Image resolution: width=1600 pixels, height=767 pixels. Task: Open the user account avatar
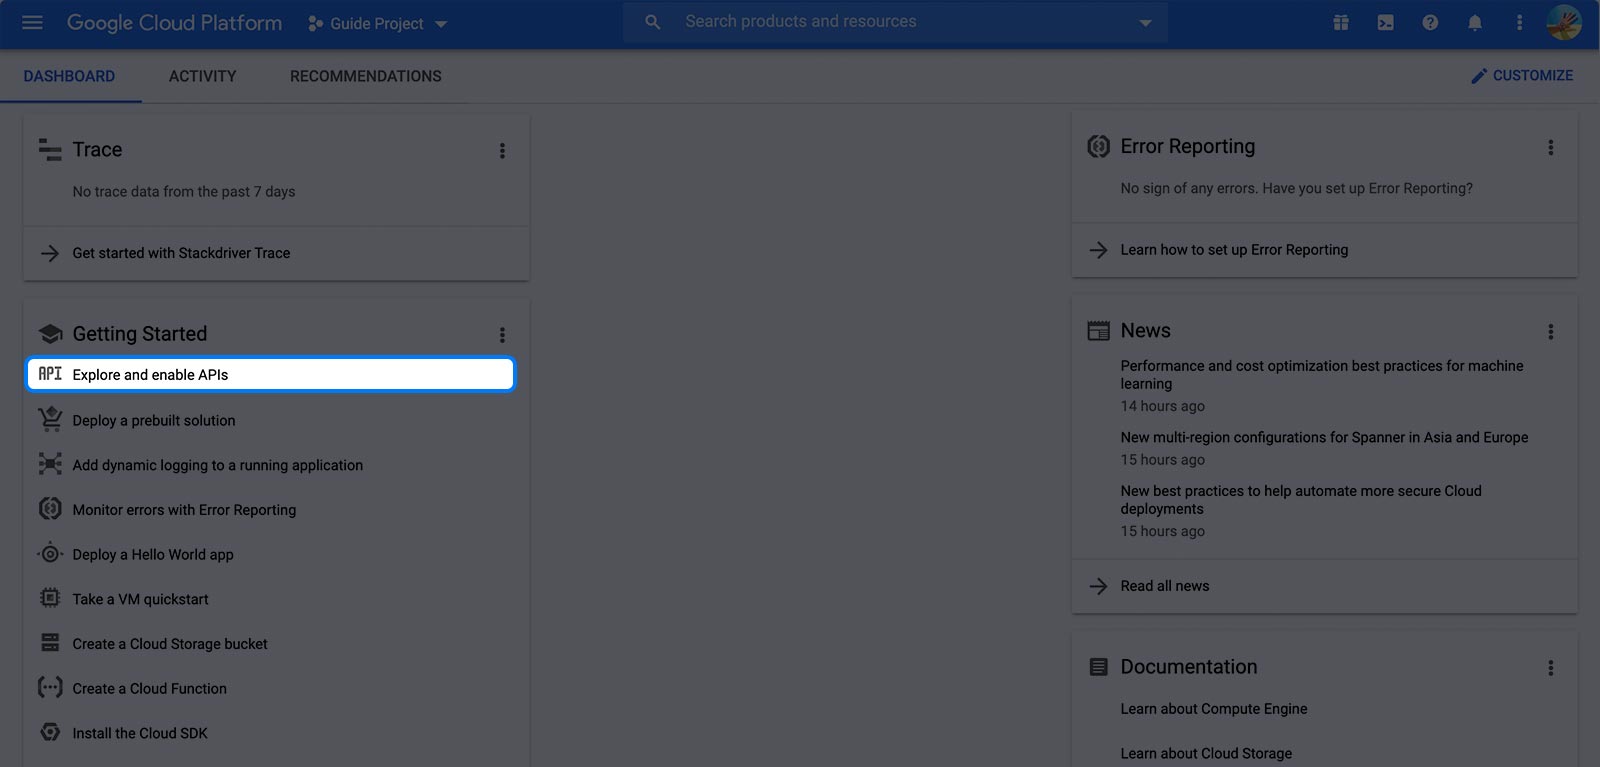tap(1563, 22)
